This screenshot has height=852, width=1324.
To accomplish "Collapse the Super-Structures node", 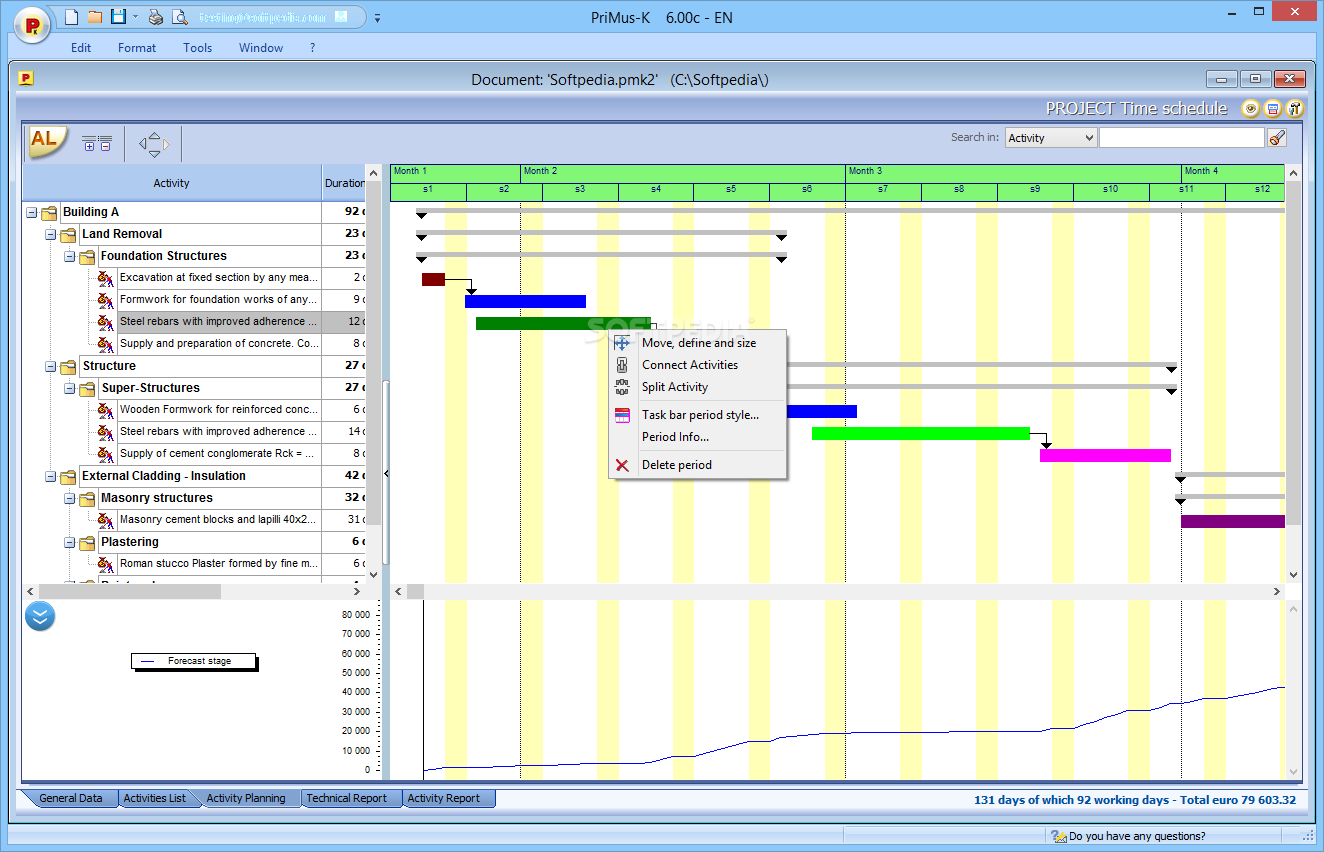I will click(70, 389).
